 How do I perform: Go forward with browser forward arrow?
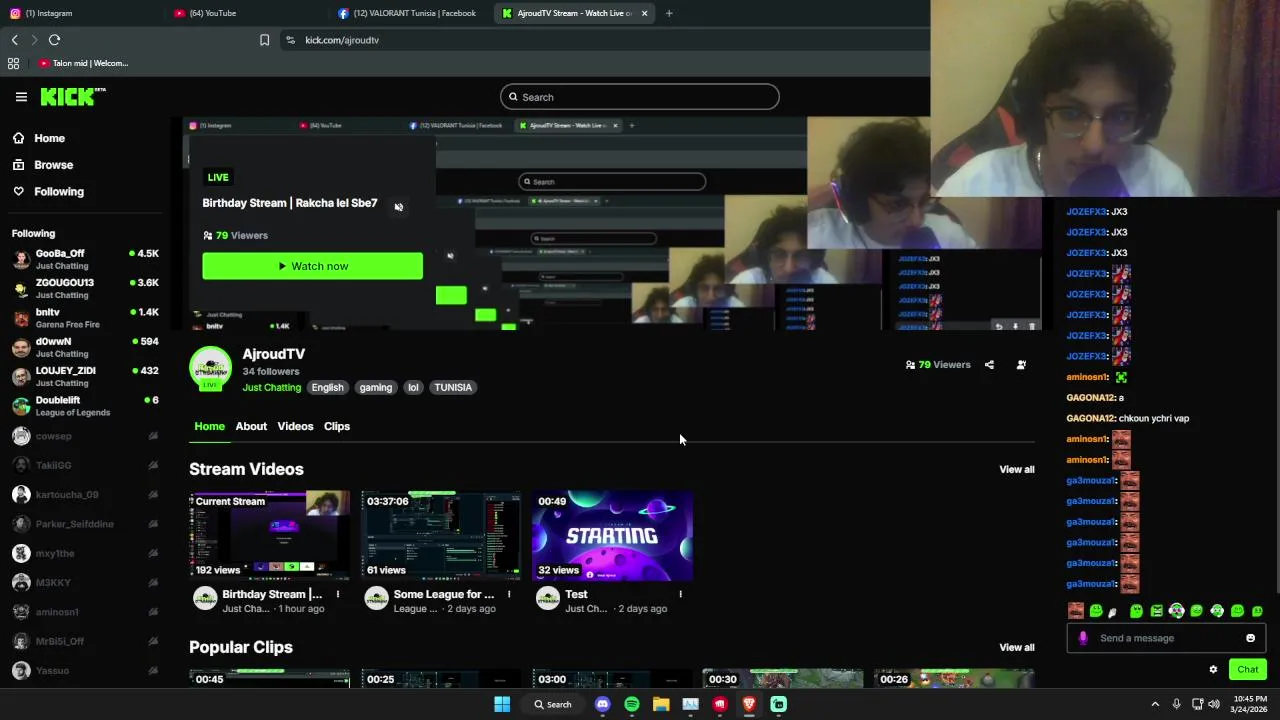point(34,40)
